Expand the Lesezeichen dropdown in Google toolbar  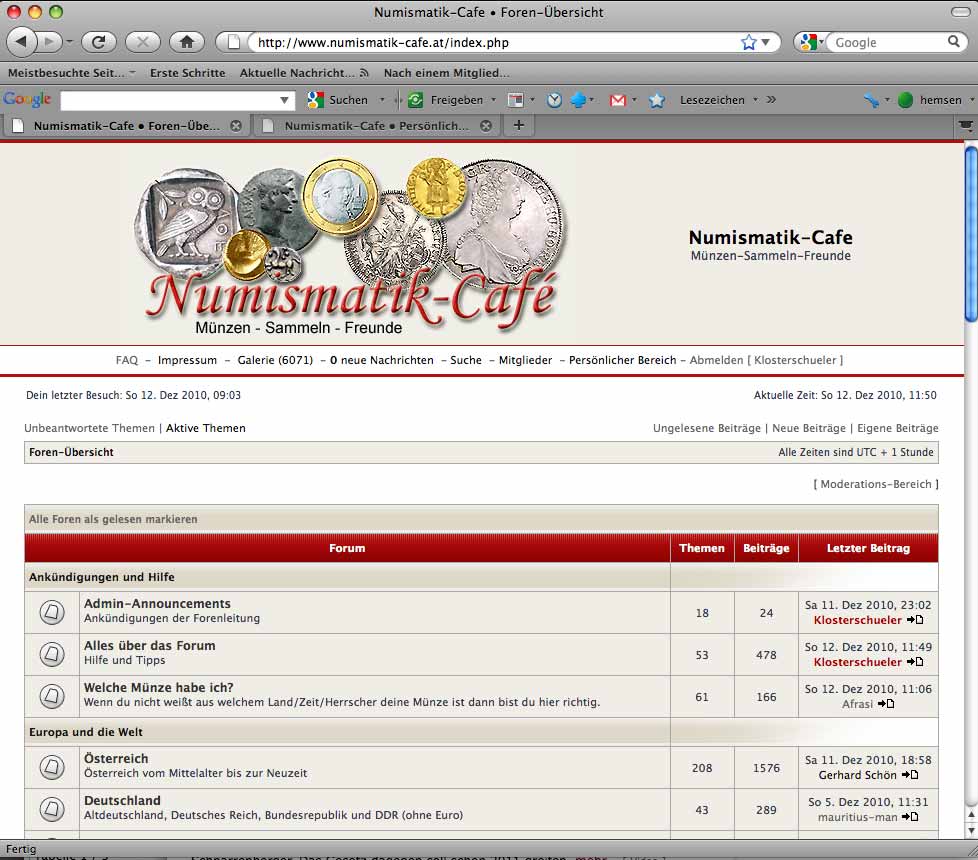click(755, 100)
